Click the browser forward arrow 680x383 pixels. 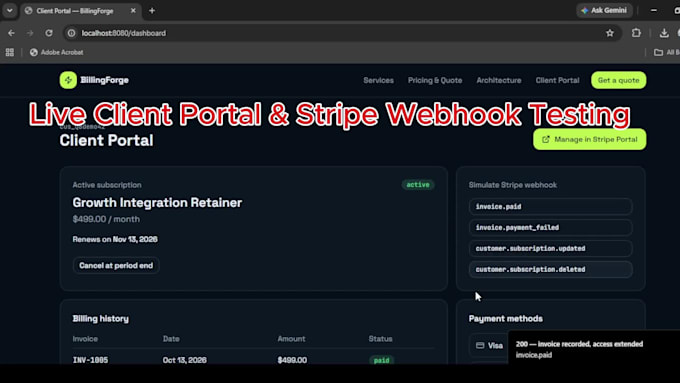pyautogui.click(x=30, y=33)
